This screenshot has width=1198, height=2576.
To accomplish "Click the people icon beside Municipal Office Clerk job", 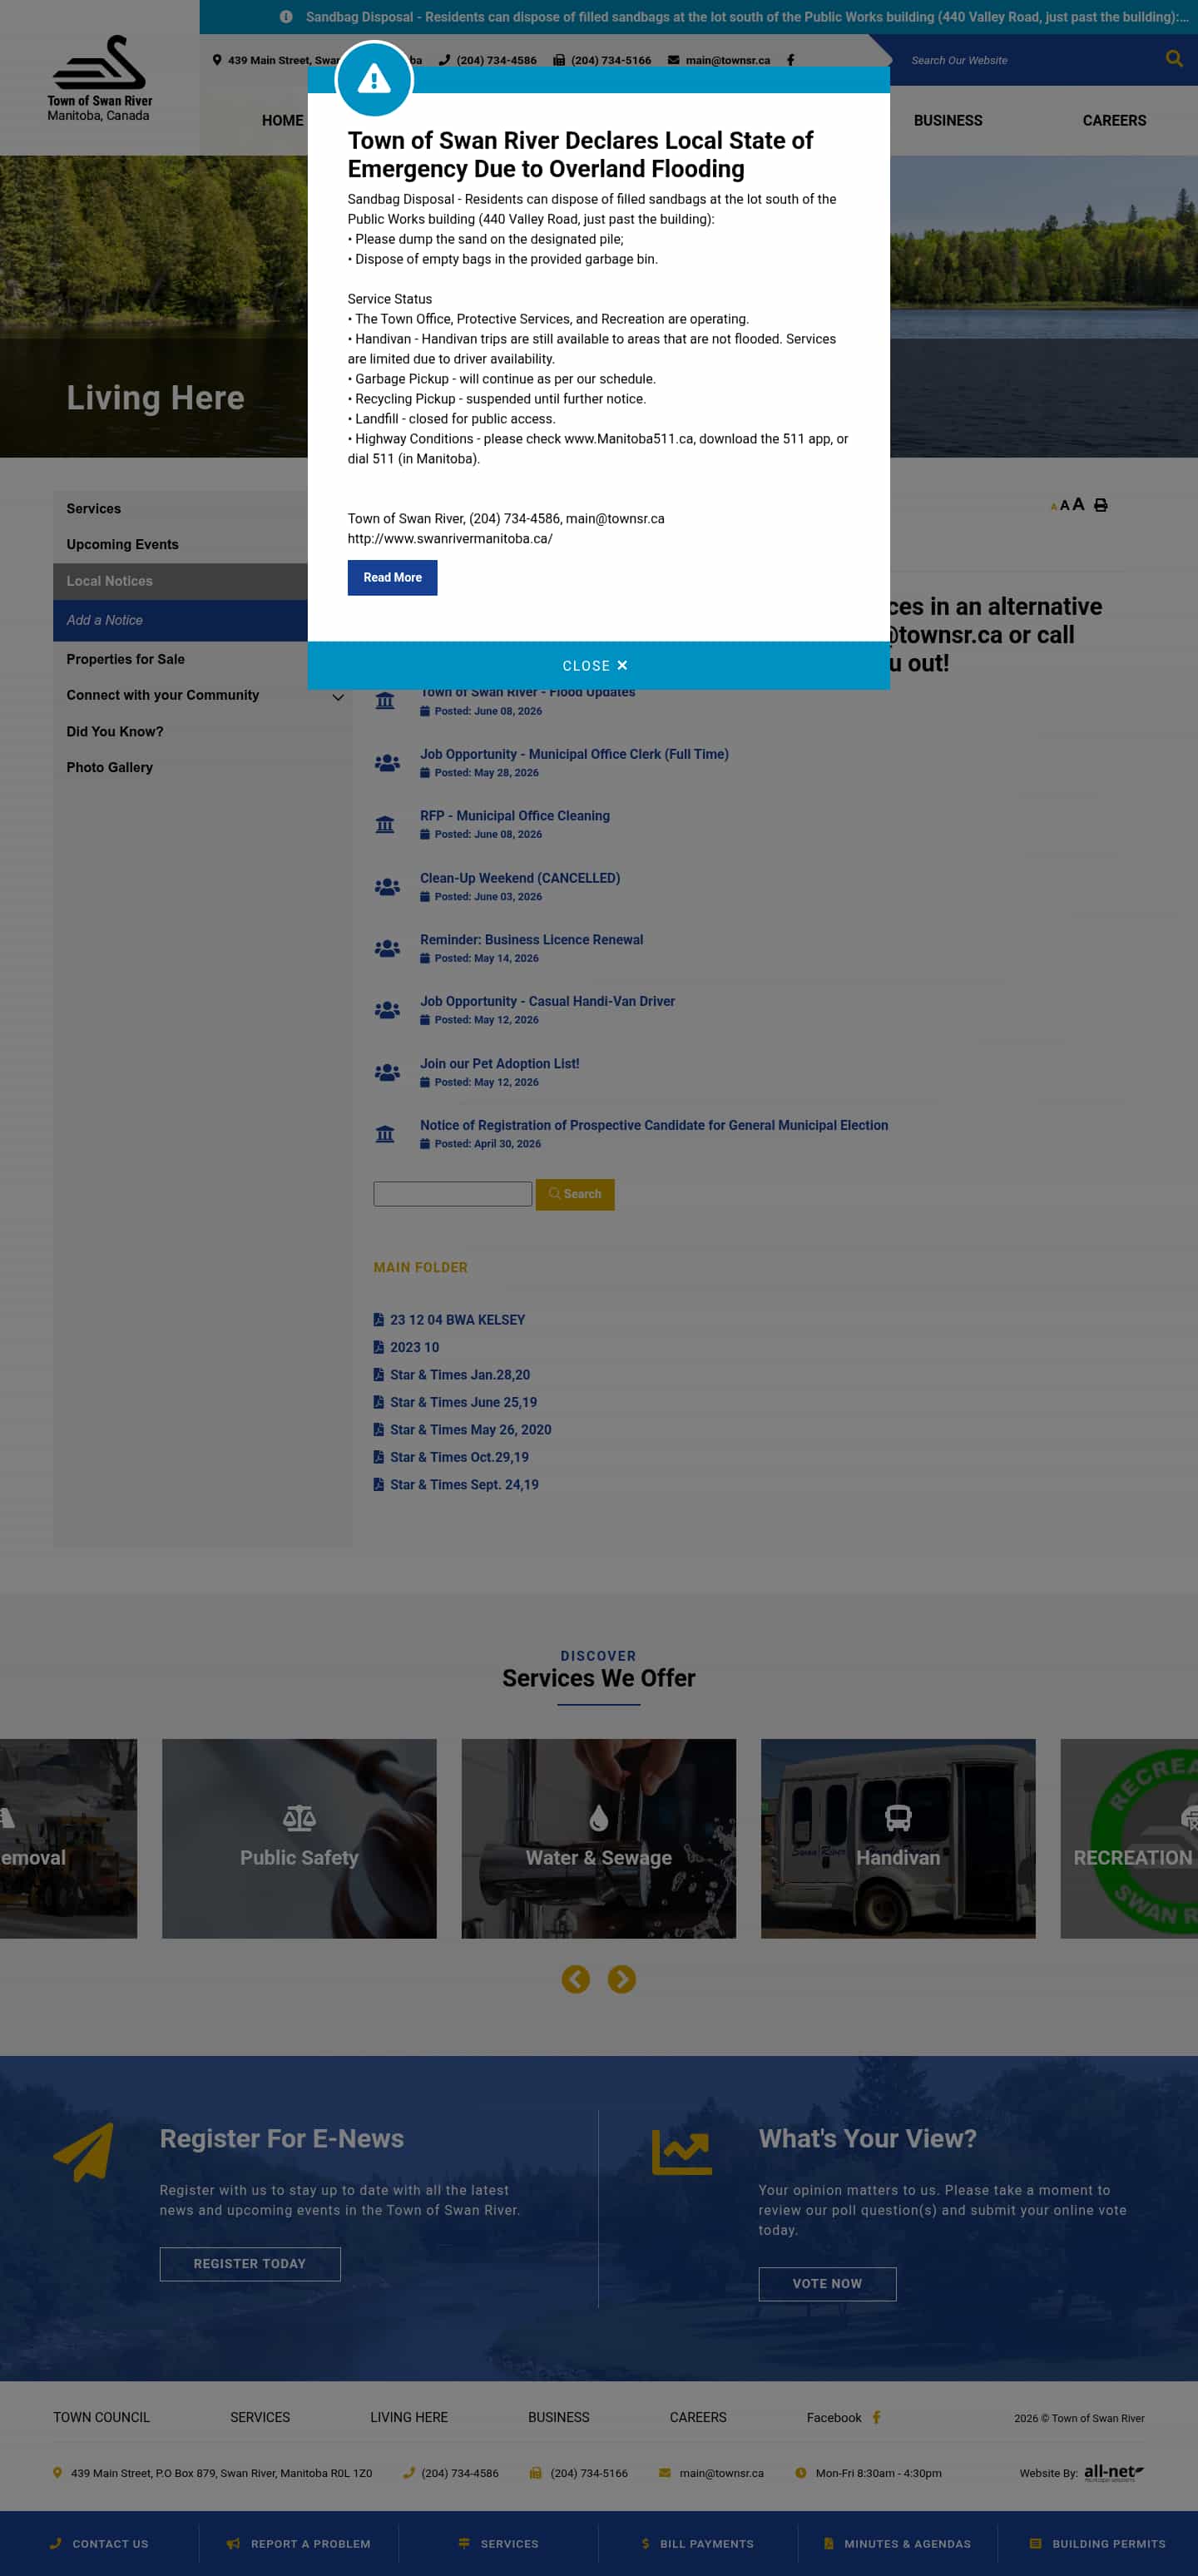I will click(387, 762).
